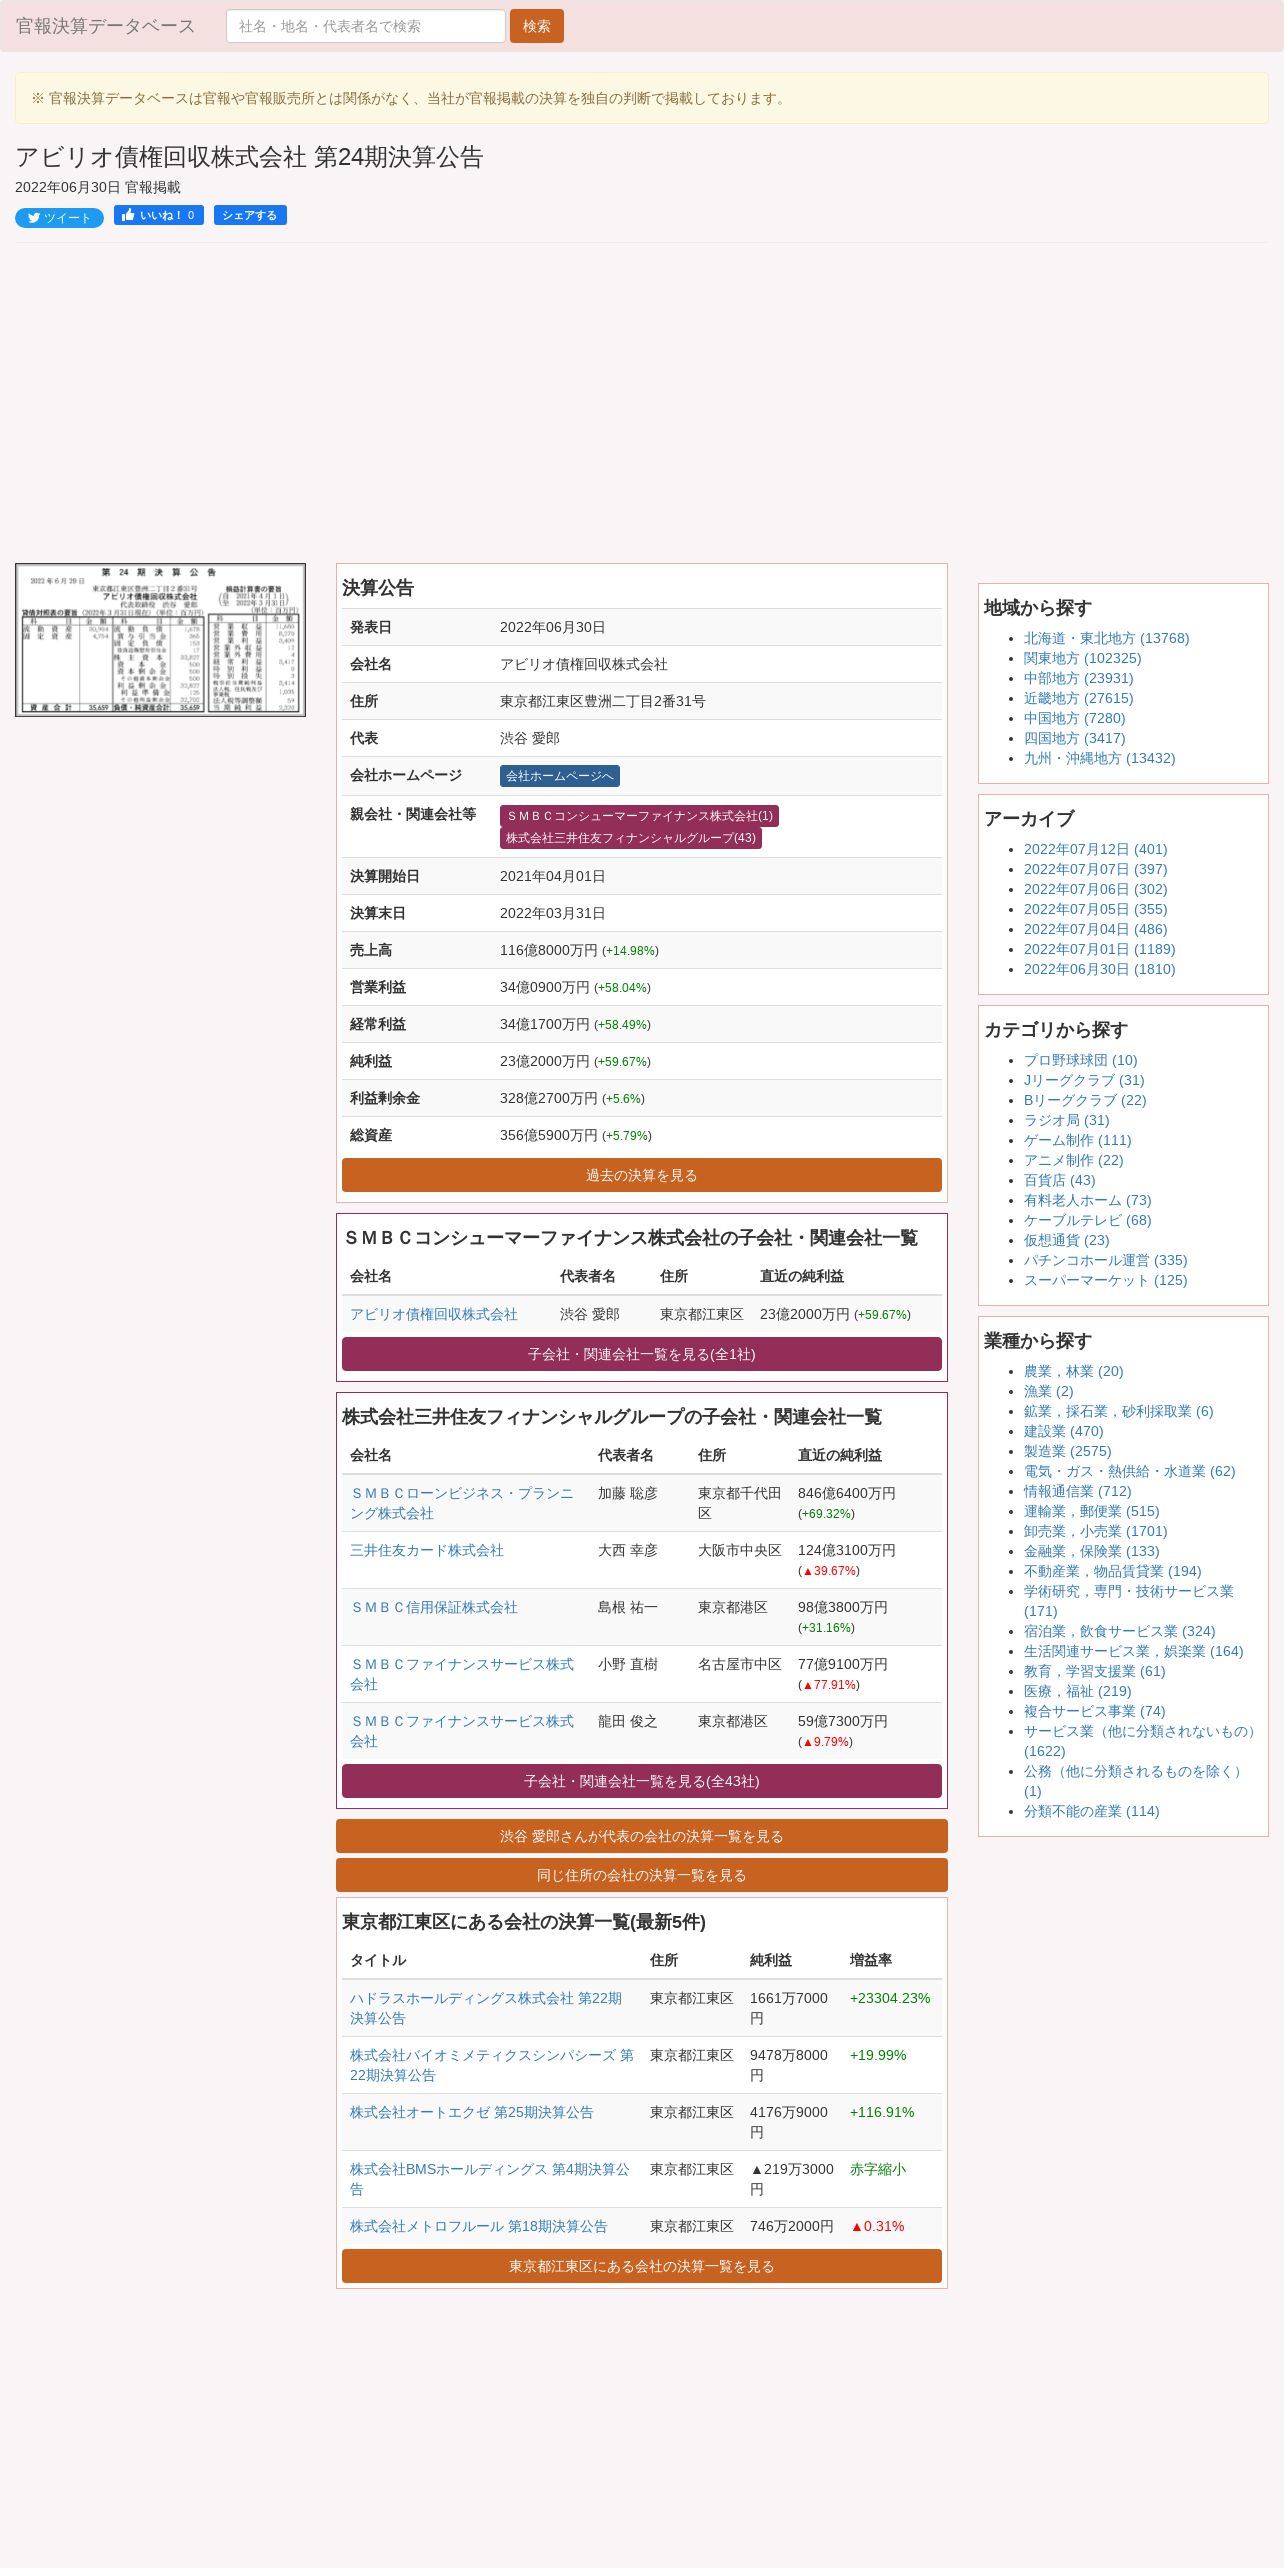Open 百貨店 (43) category link

coord(1060,1180)
